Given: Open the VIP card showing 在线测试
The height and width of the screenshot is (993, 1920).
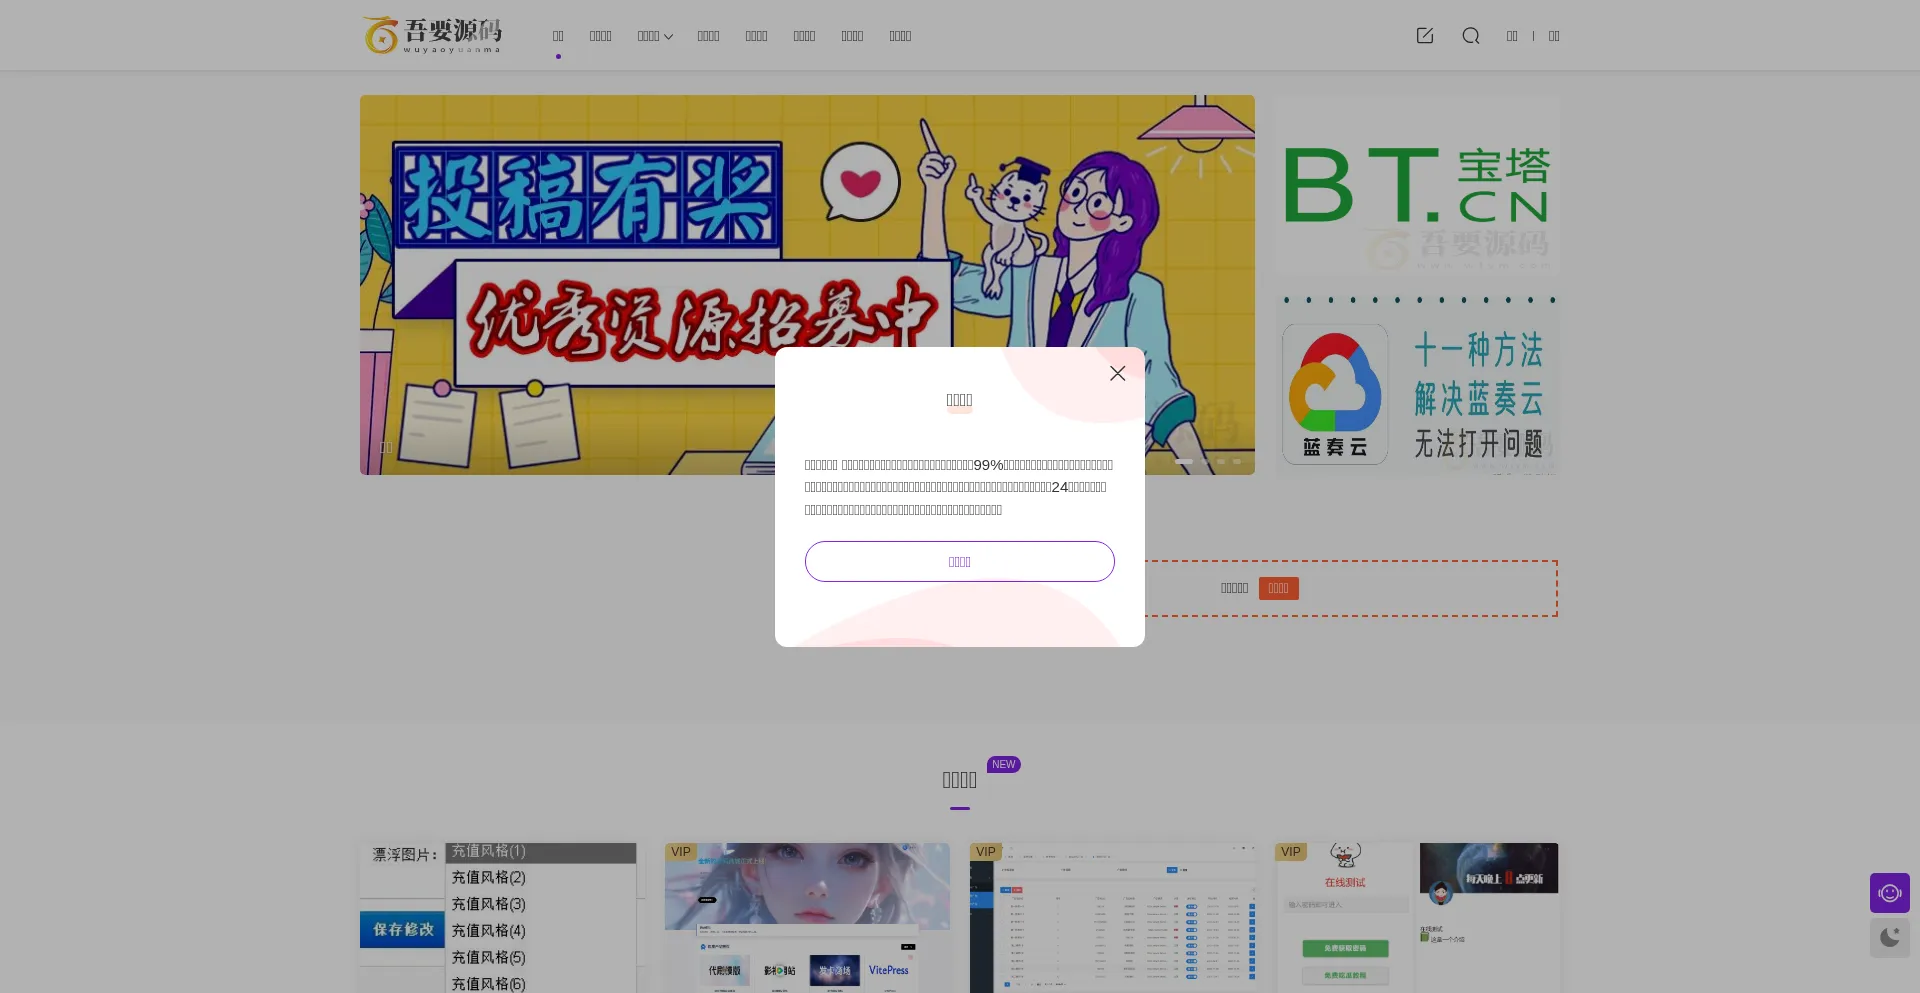Looking at the screenshot, I should click(1417, 918).
